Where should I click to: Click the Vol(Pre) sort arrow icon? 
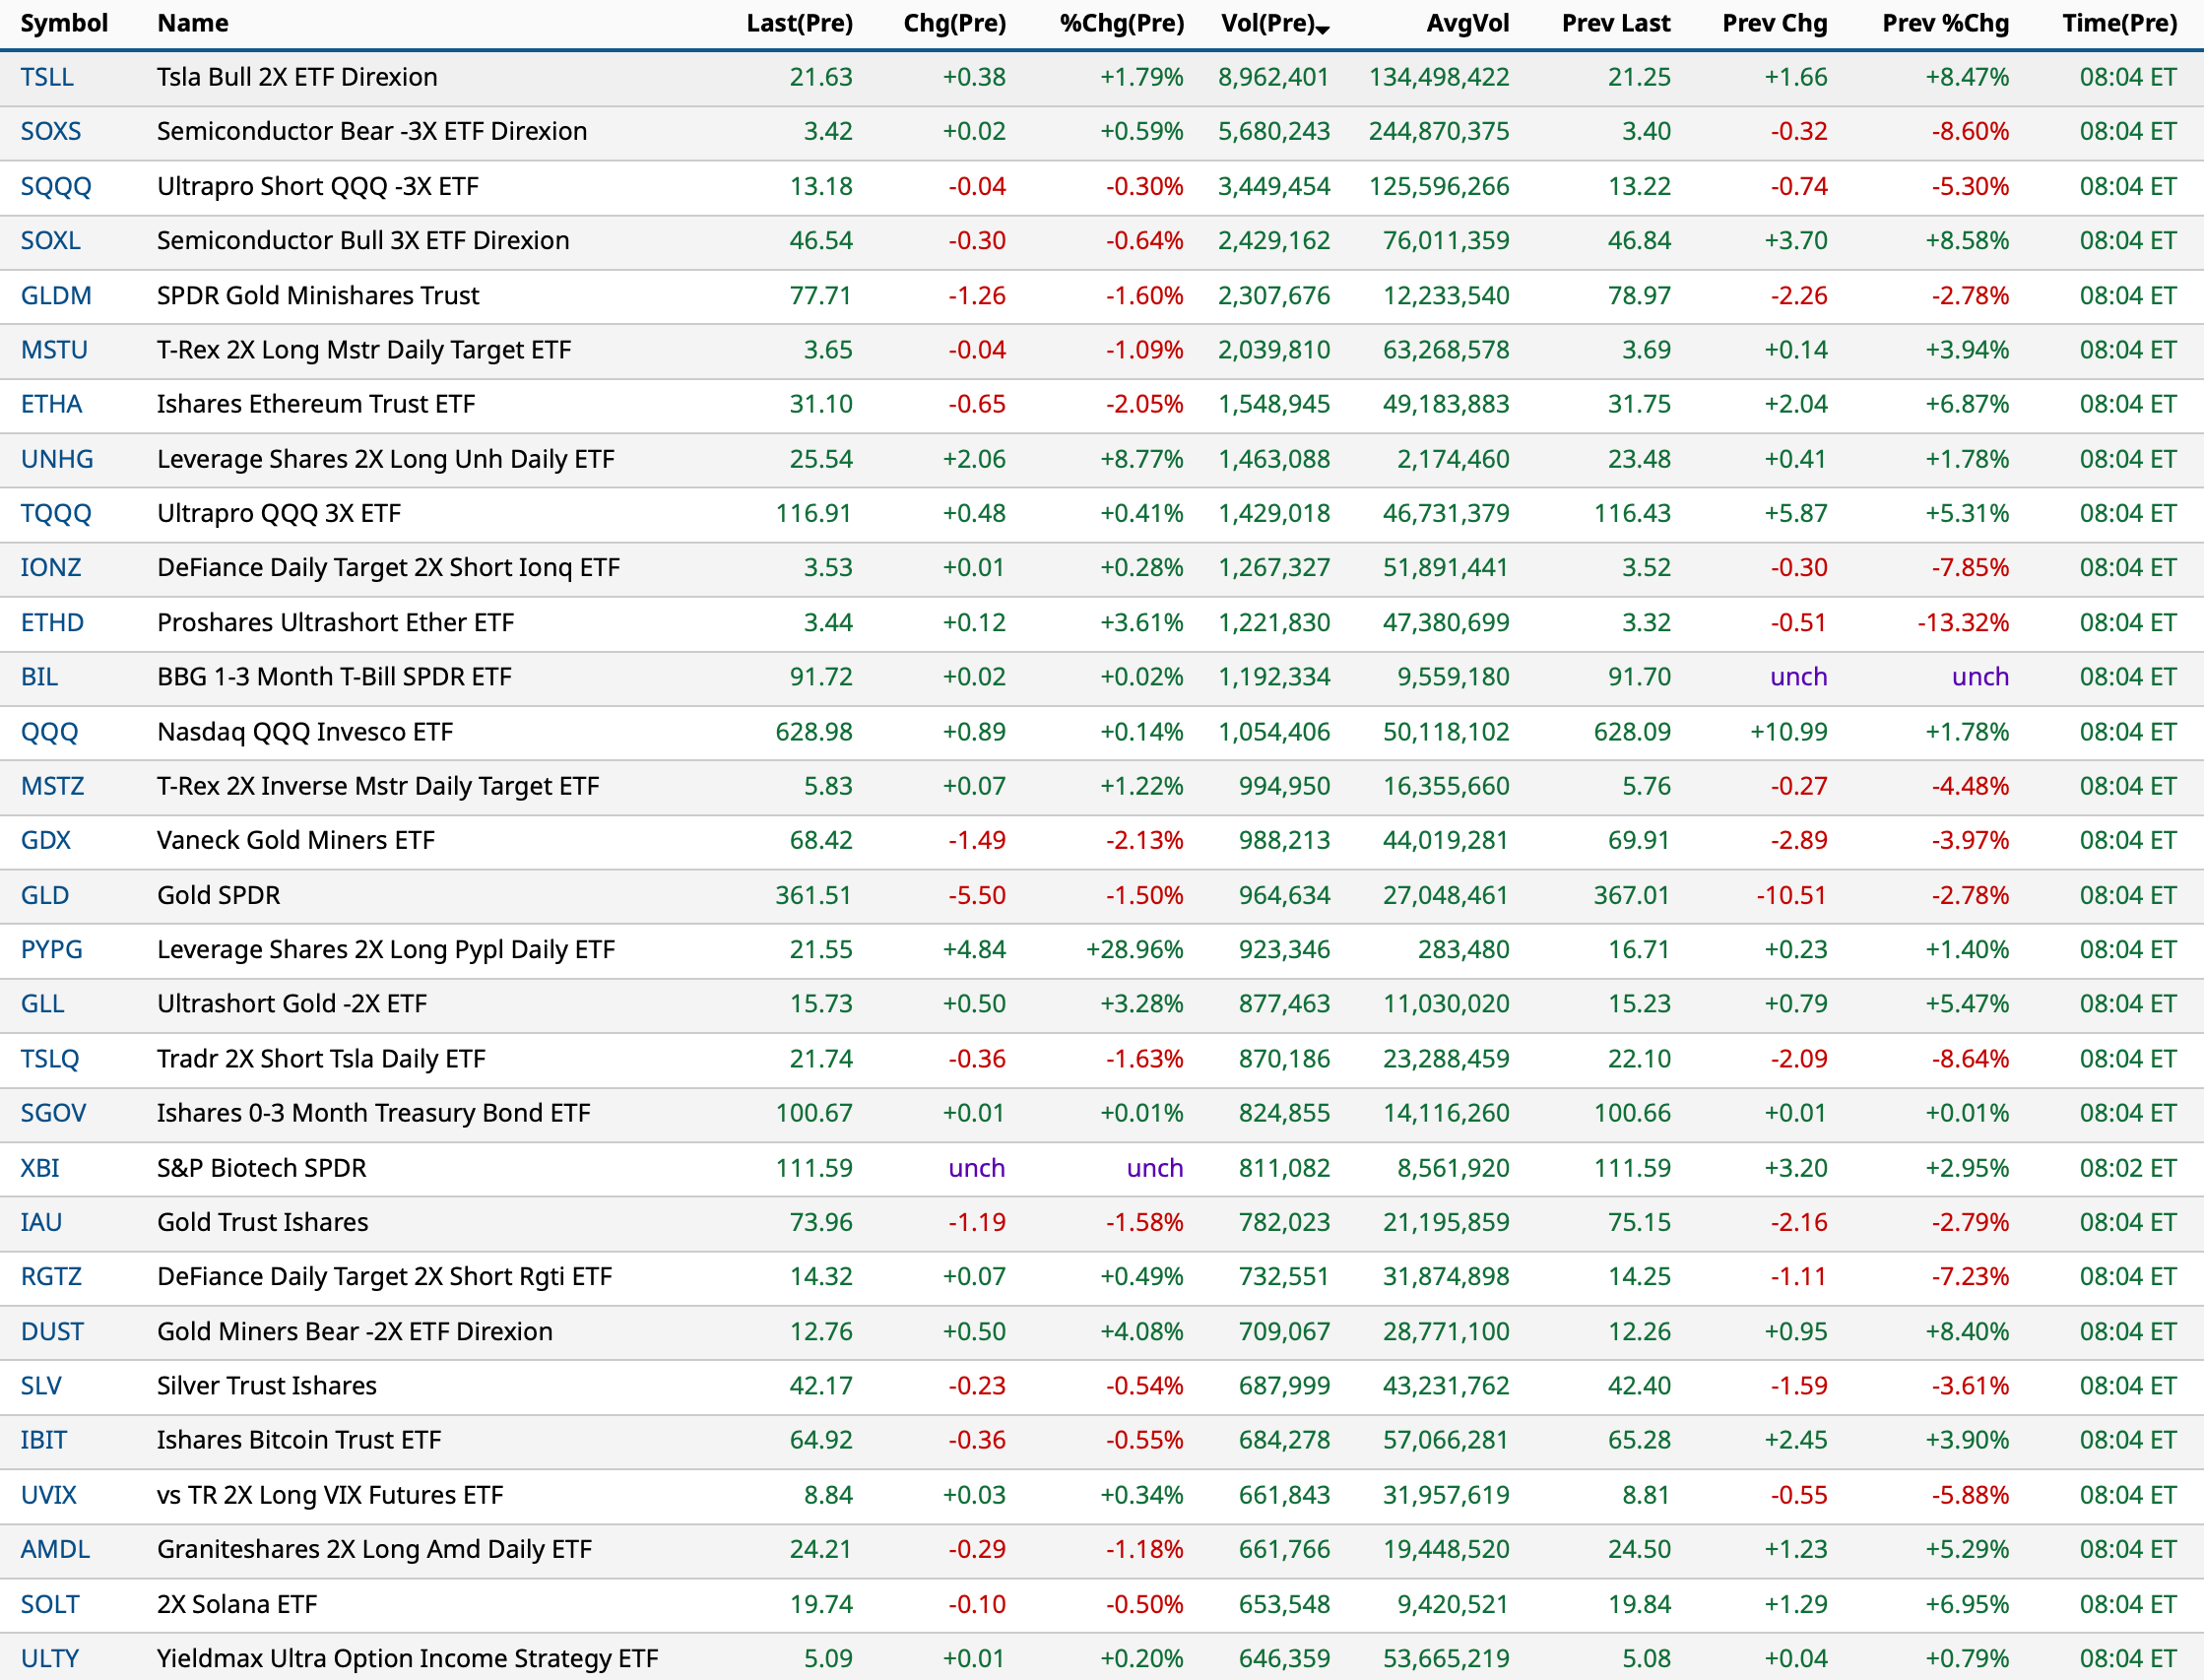click(x=1323, y=30)
